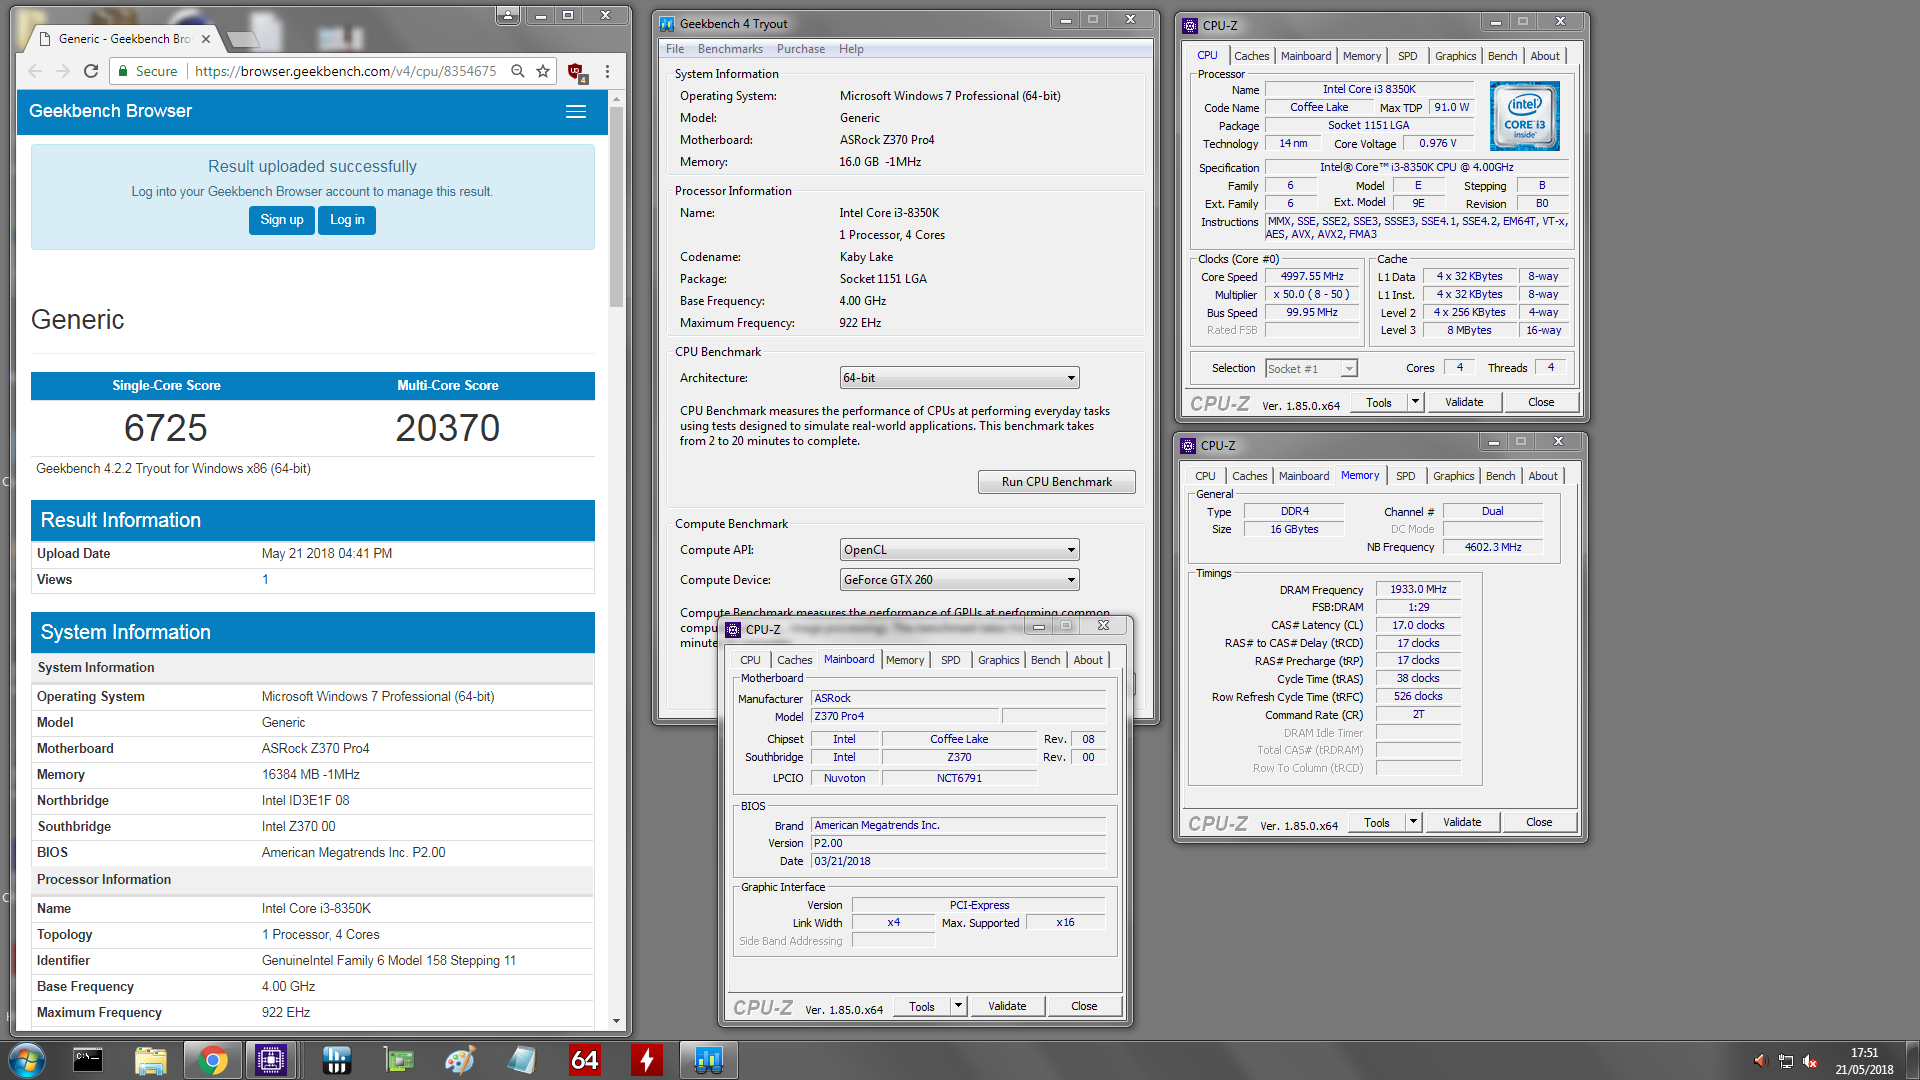Click Validate in CPU-Z CPU window
The image size is (1920, 1080).
coord(1464,402)
